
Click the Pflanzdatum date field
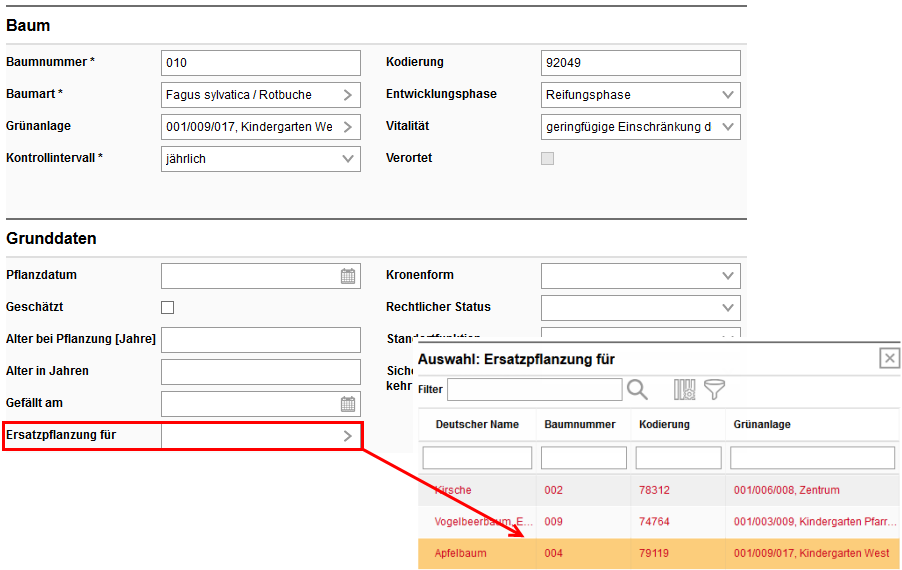tap(261, 276)
